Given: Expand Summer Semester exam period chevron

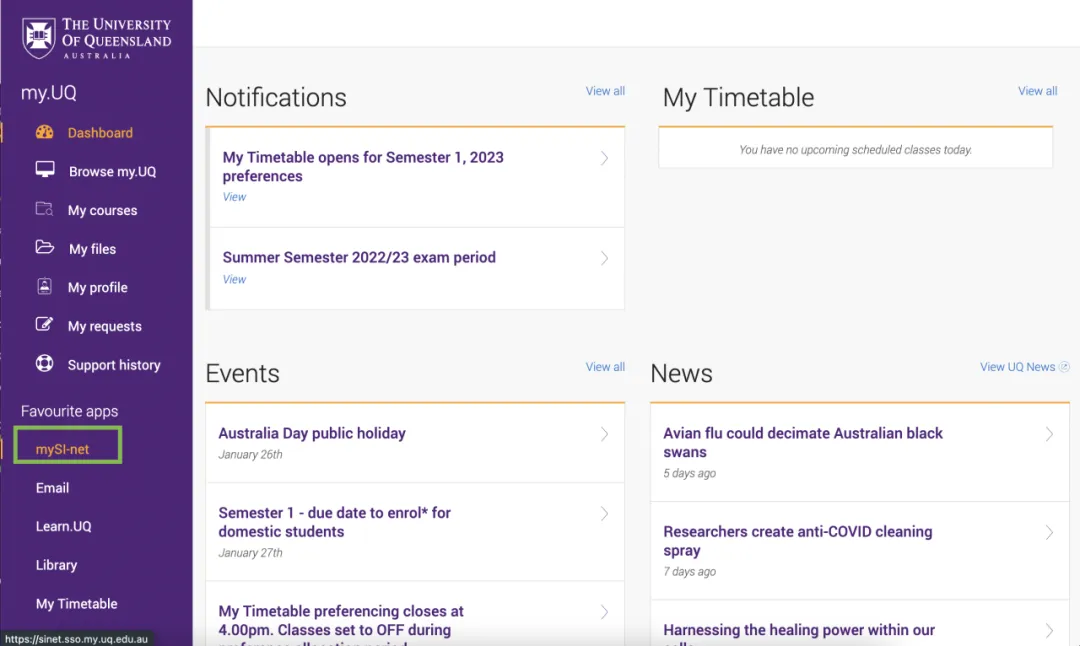Looking at the screenshot, I should click(604, 258).
